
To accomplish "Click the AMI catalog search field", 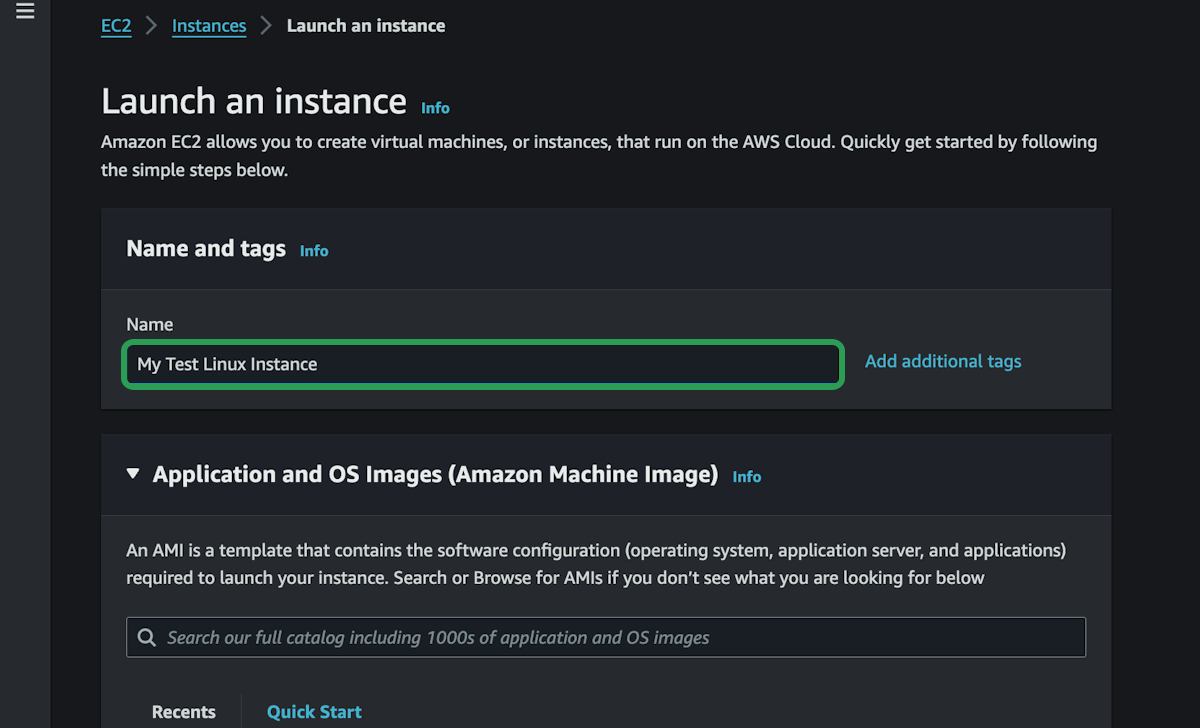I will (x=606, y=637).
